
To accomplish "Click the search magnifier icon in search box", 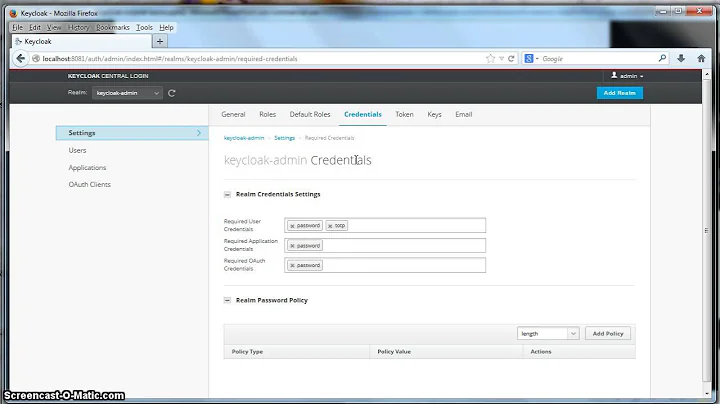I will pyautogui.click(x=662, y=58).
